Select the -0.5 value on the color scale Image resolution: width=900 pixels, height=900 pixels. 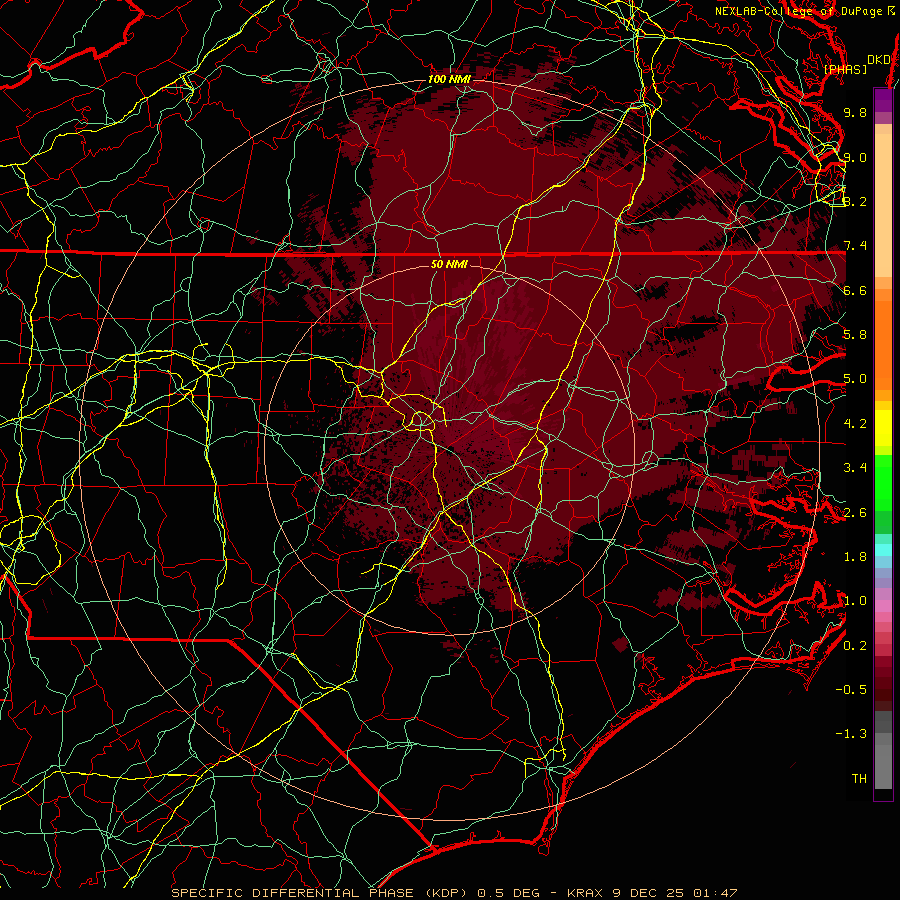[852, 690]
